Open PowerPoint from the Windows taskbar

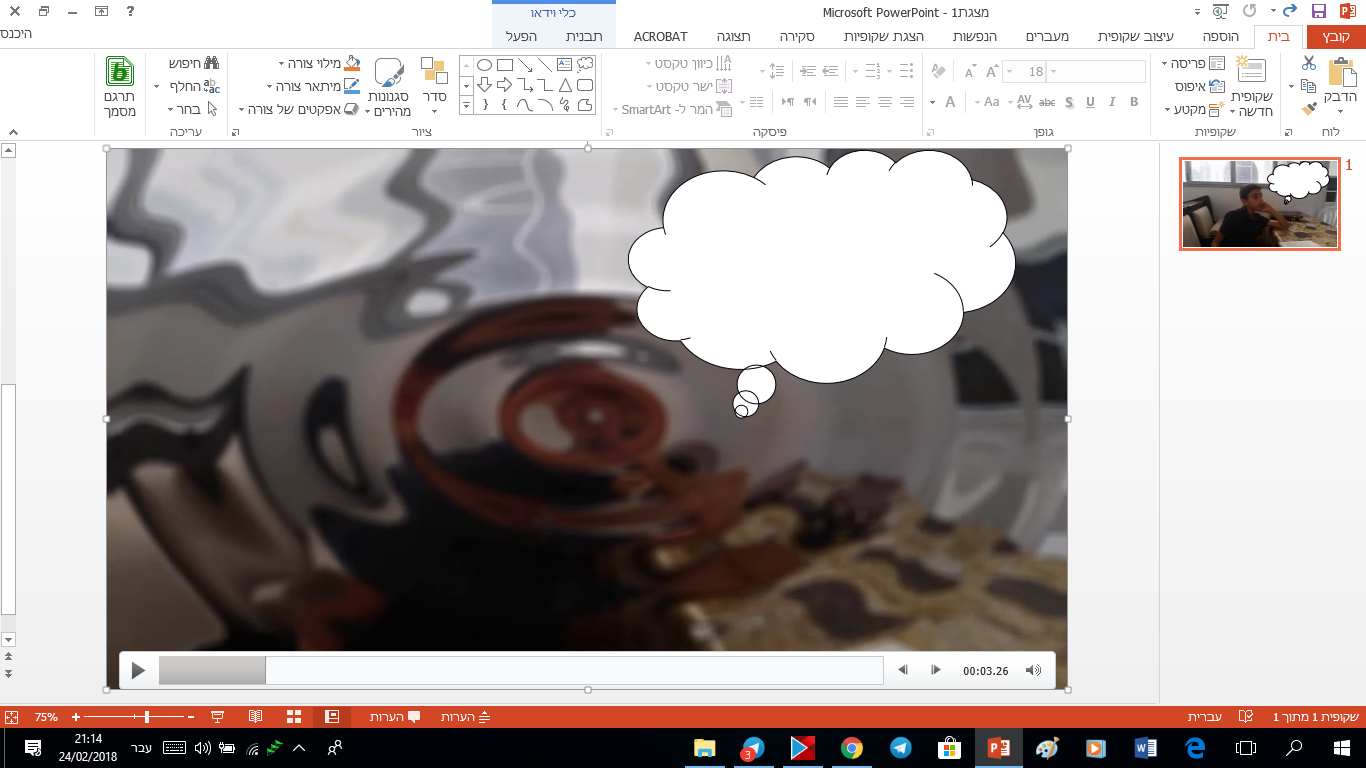[x=998, y=748]
